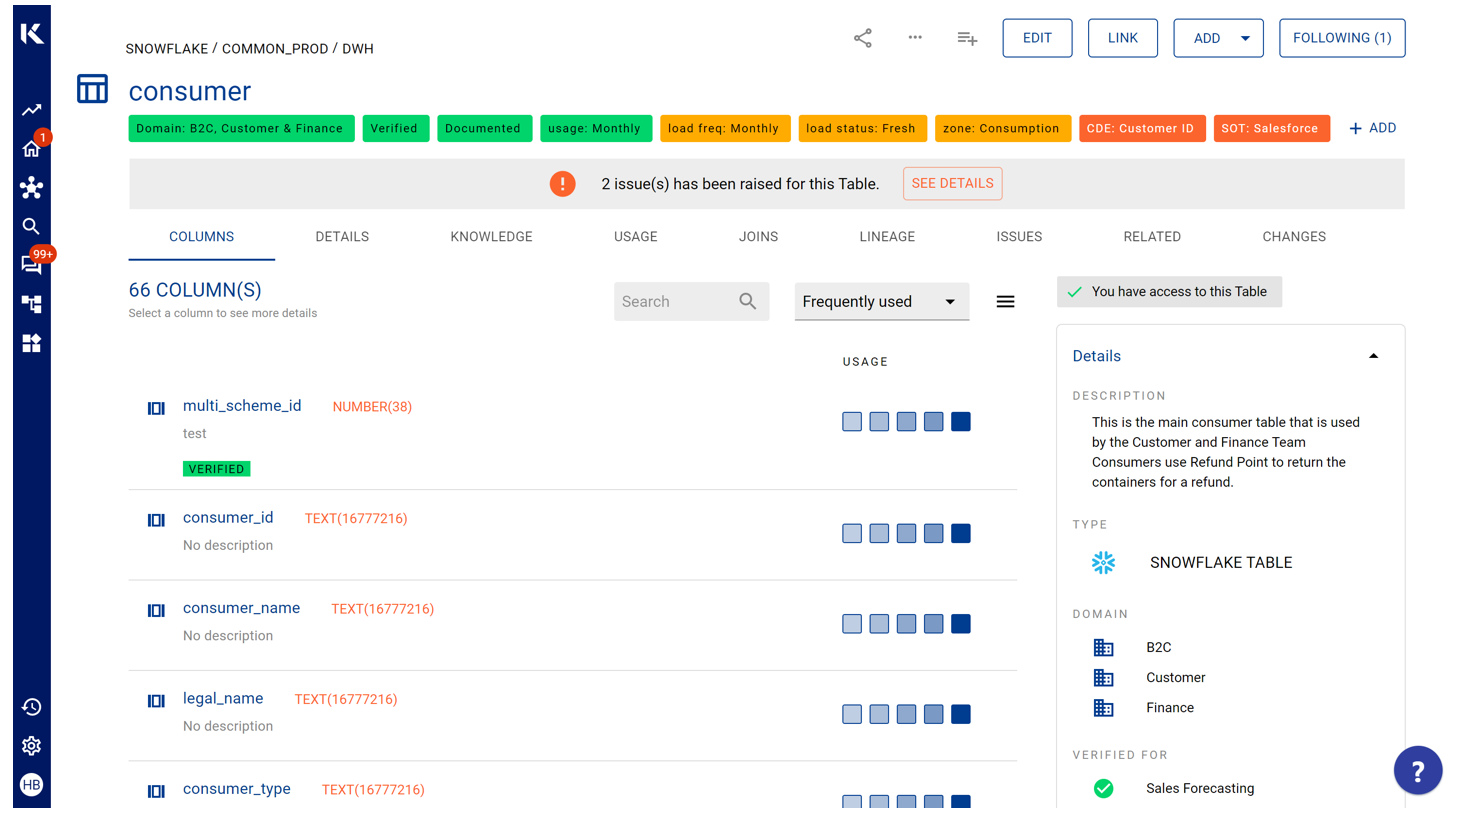
Task: Open the more options ellipsis menu
Action: point(915,37)
